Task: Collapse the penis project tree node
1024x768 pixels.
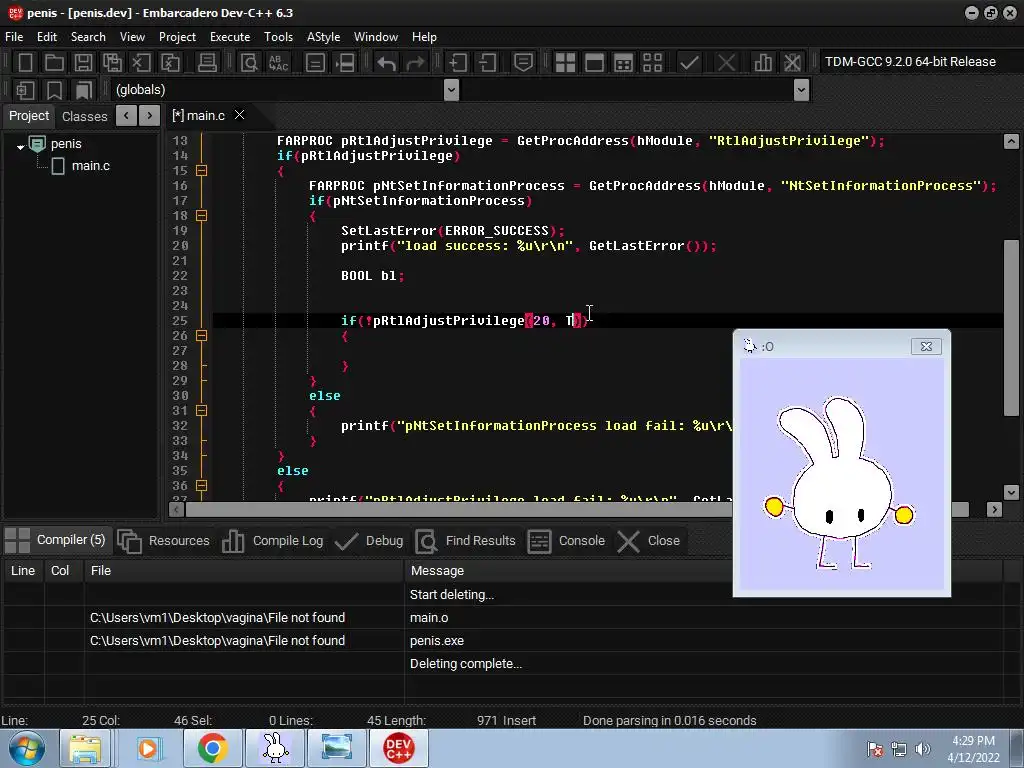Action: [20, 145]
